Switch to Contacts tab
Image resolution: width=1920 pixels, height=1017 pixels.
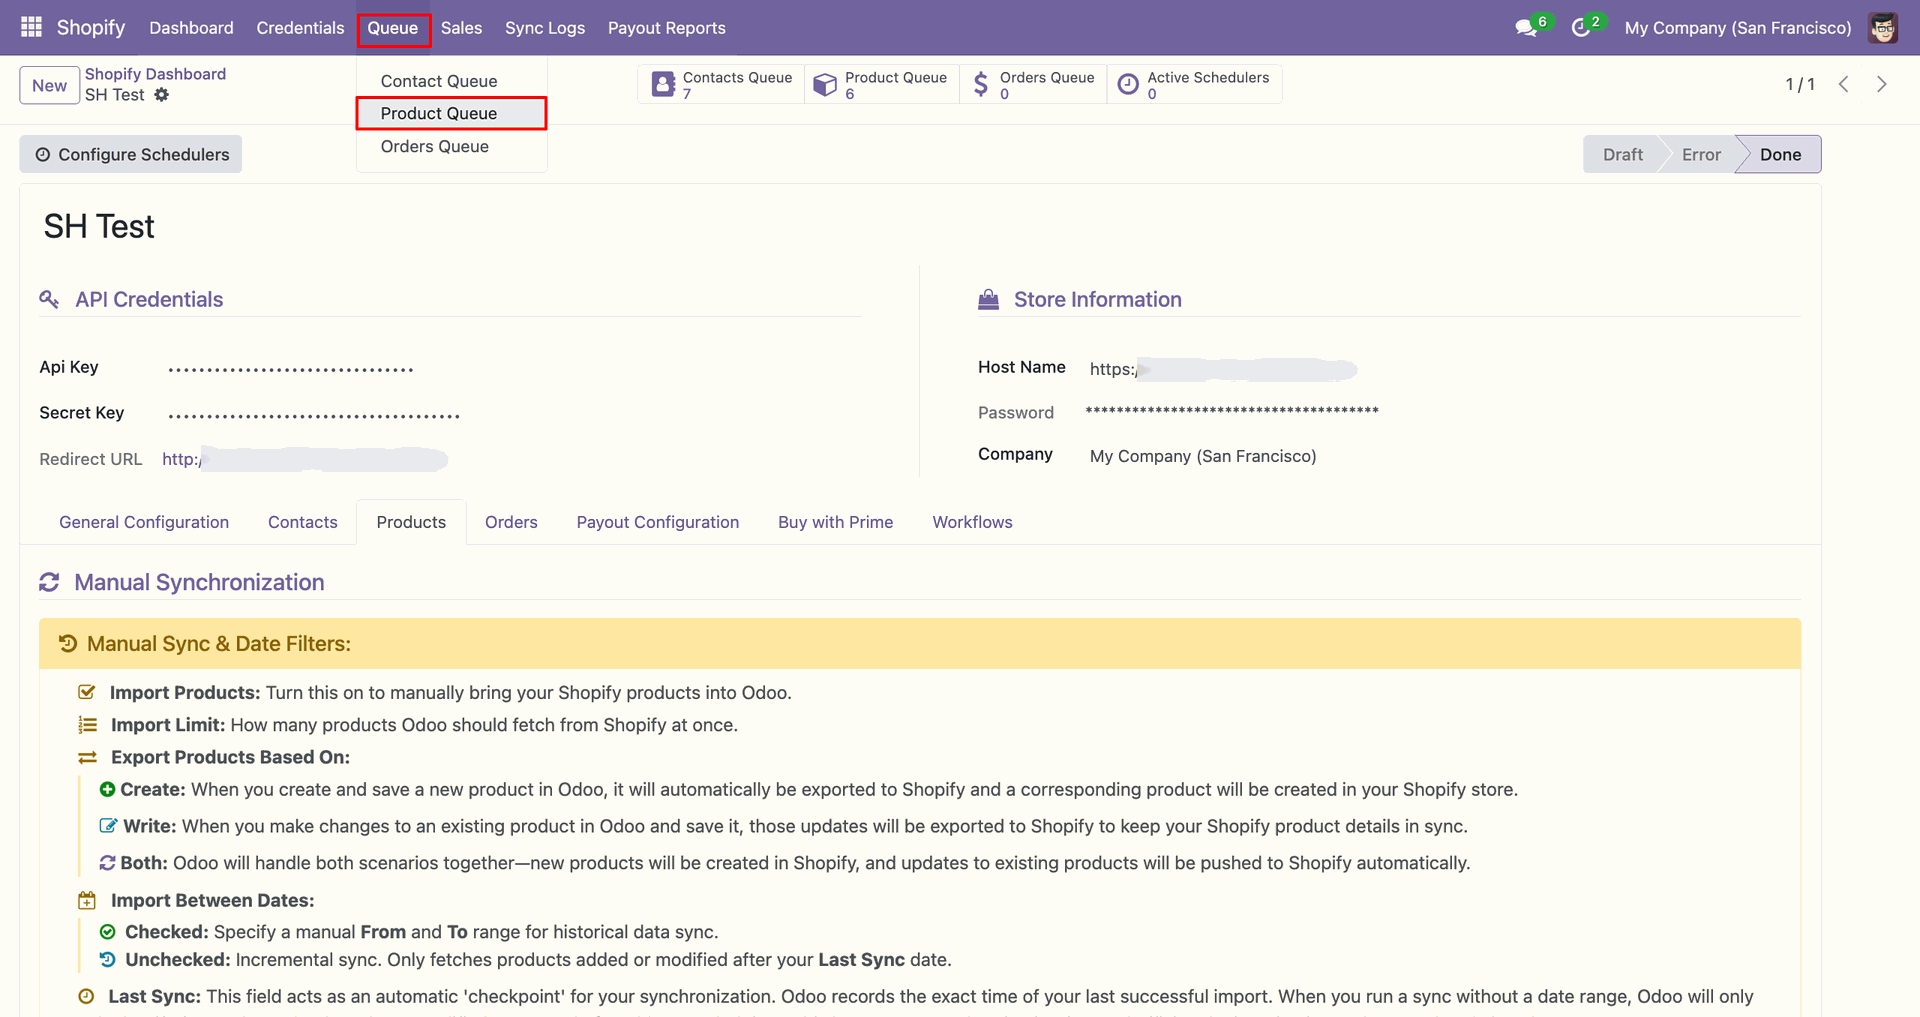(302, 522)
